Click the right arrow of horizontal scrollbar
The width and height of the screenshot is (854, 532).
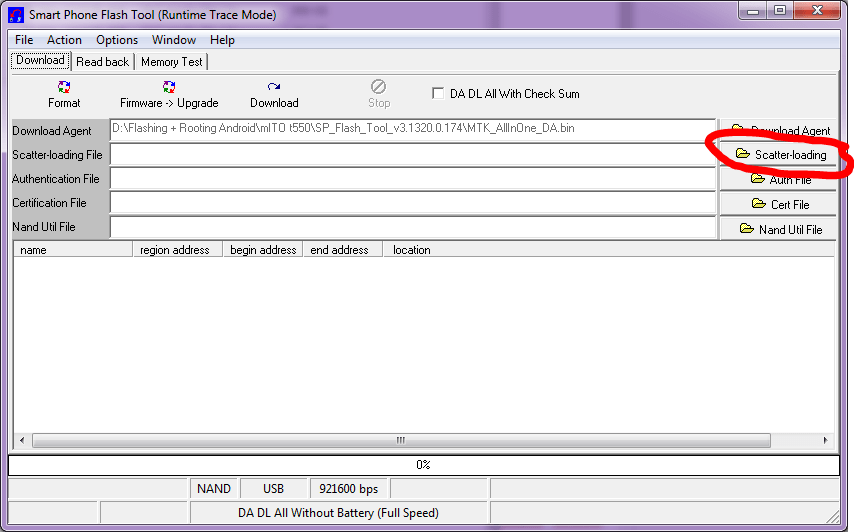826,440
